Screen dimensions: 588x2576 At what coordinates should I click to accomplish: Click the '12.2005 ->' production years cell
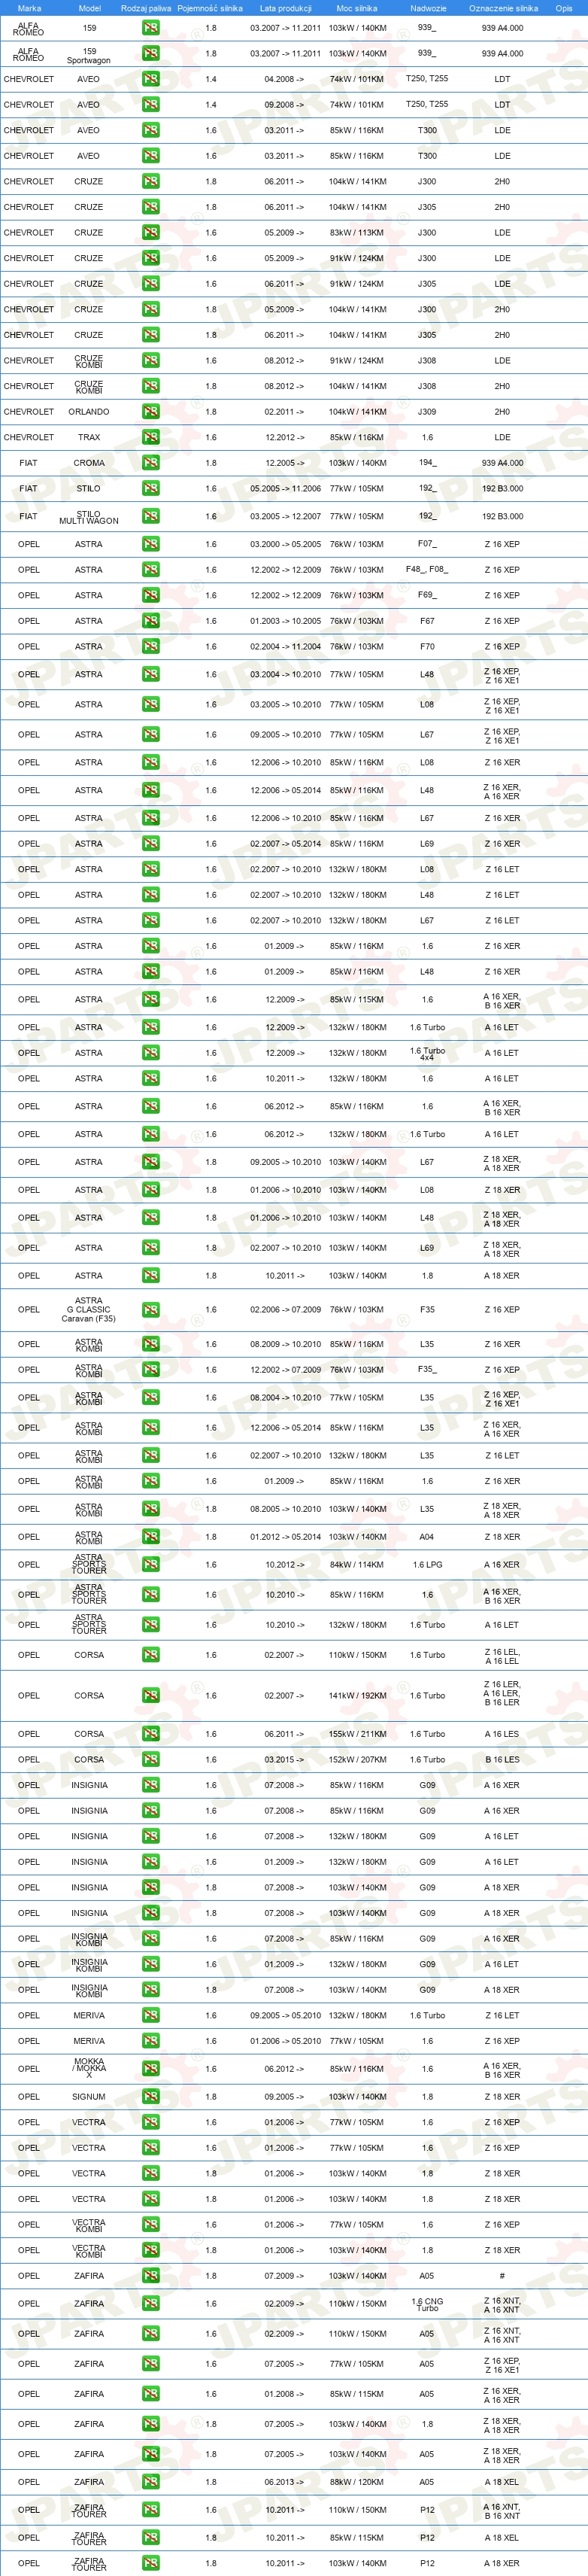click(285, 463)
